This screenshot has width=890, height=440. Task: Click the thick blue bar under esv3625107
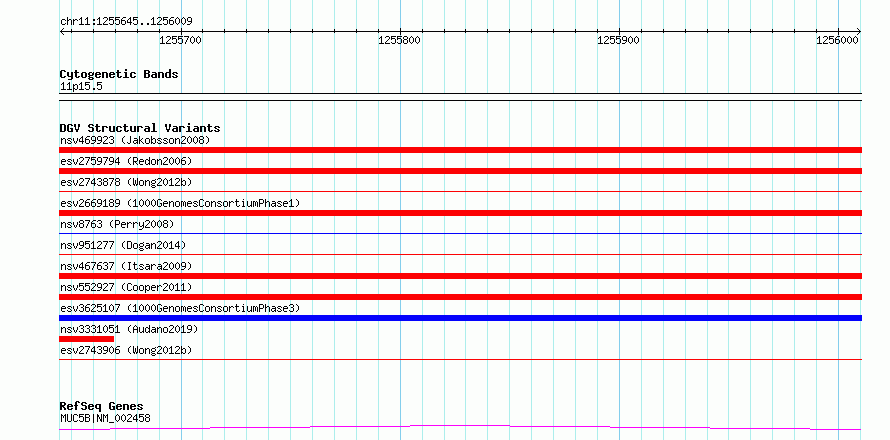pyautogui.click(x=460, y=318)
